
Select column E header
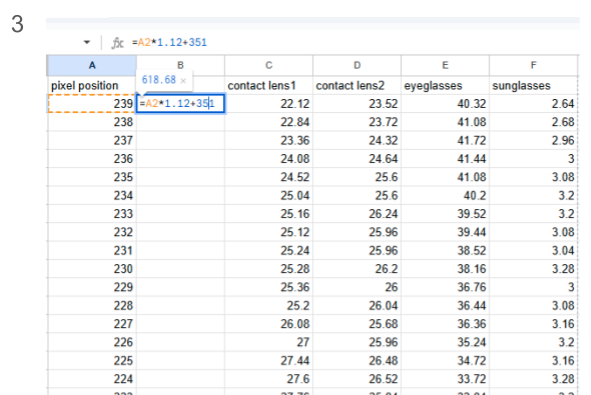tap(445, 65)
